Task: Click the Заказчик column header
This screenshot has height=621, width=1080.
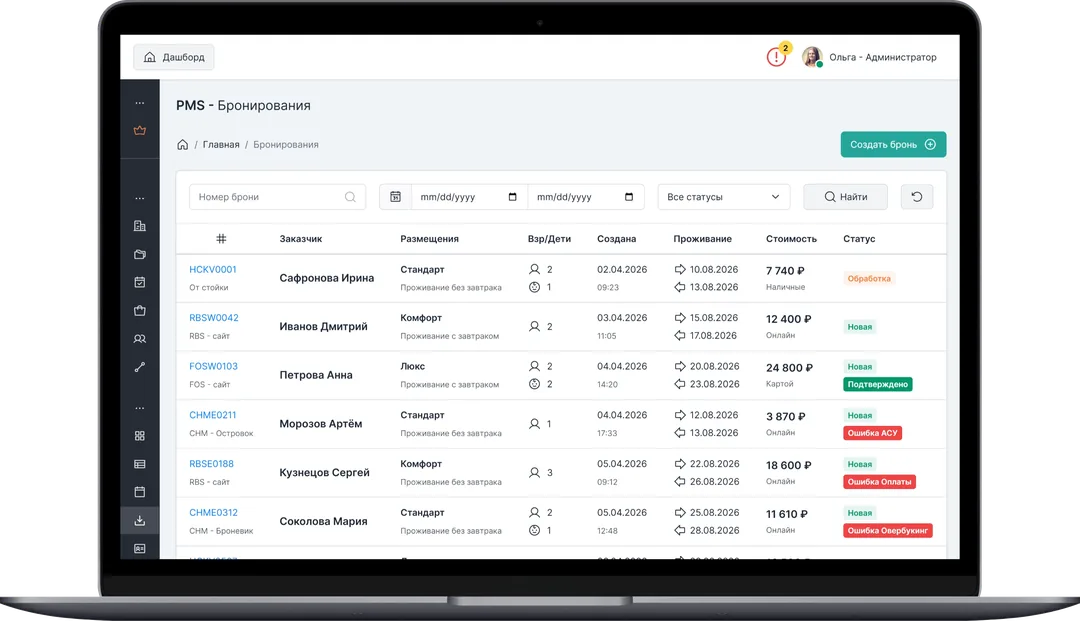Action: [x=301, y=239]
